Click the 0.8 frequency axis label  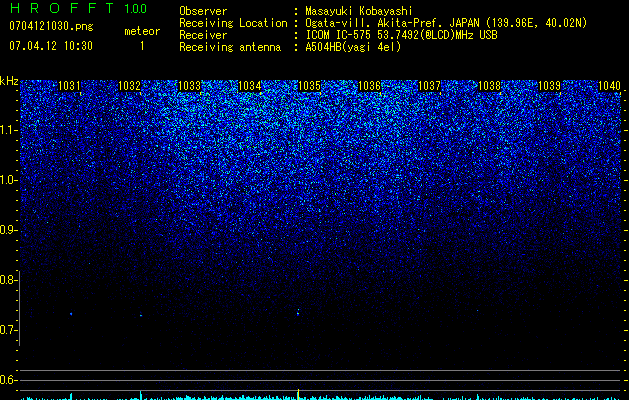[9, 280]
